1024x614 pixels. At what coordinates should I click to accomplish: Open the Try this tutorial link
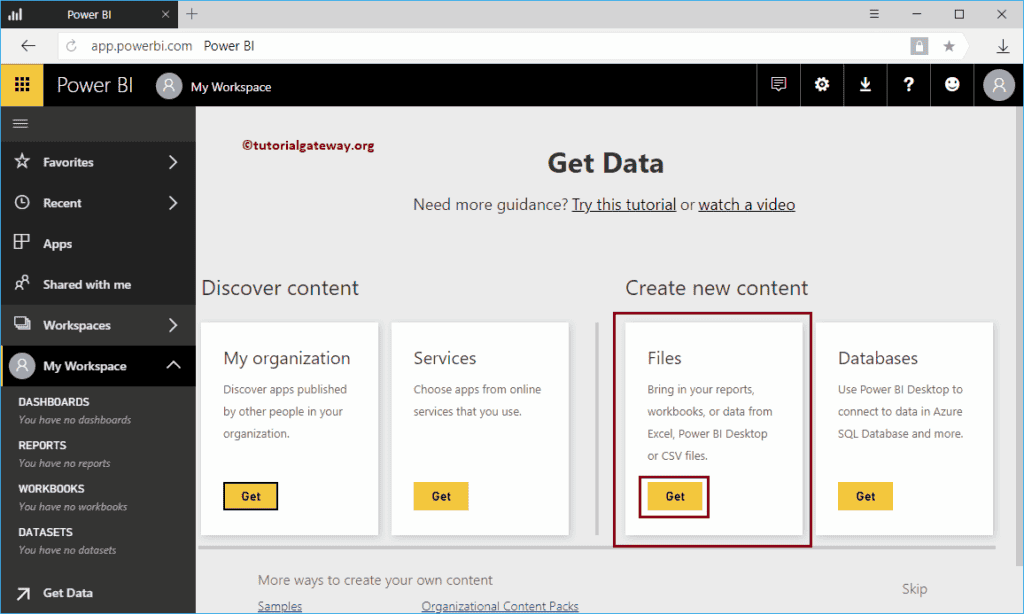[623, 204]
